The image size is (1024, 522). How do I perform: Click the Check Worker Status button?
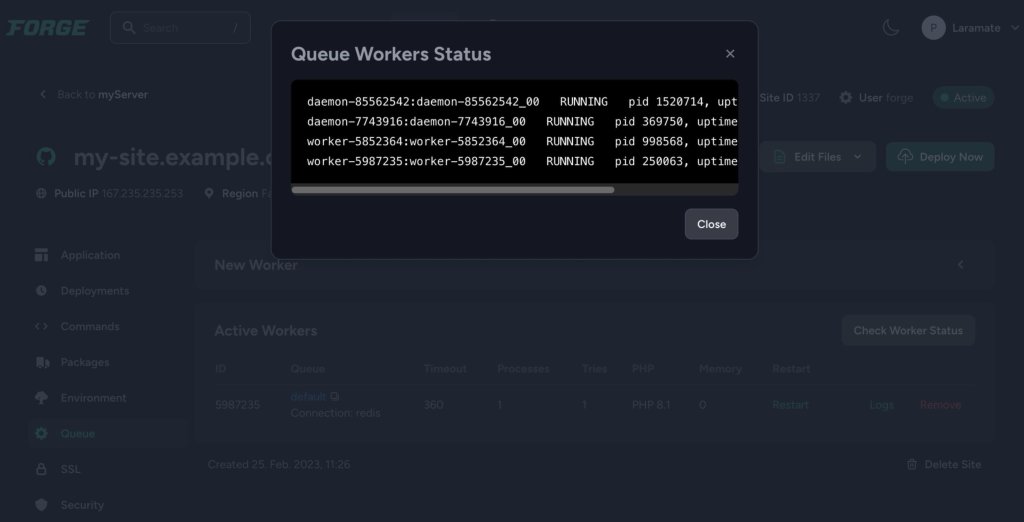pos(908,331)
